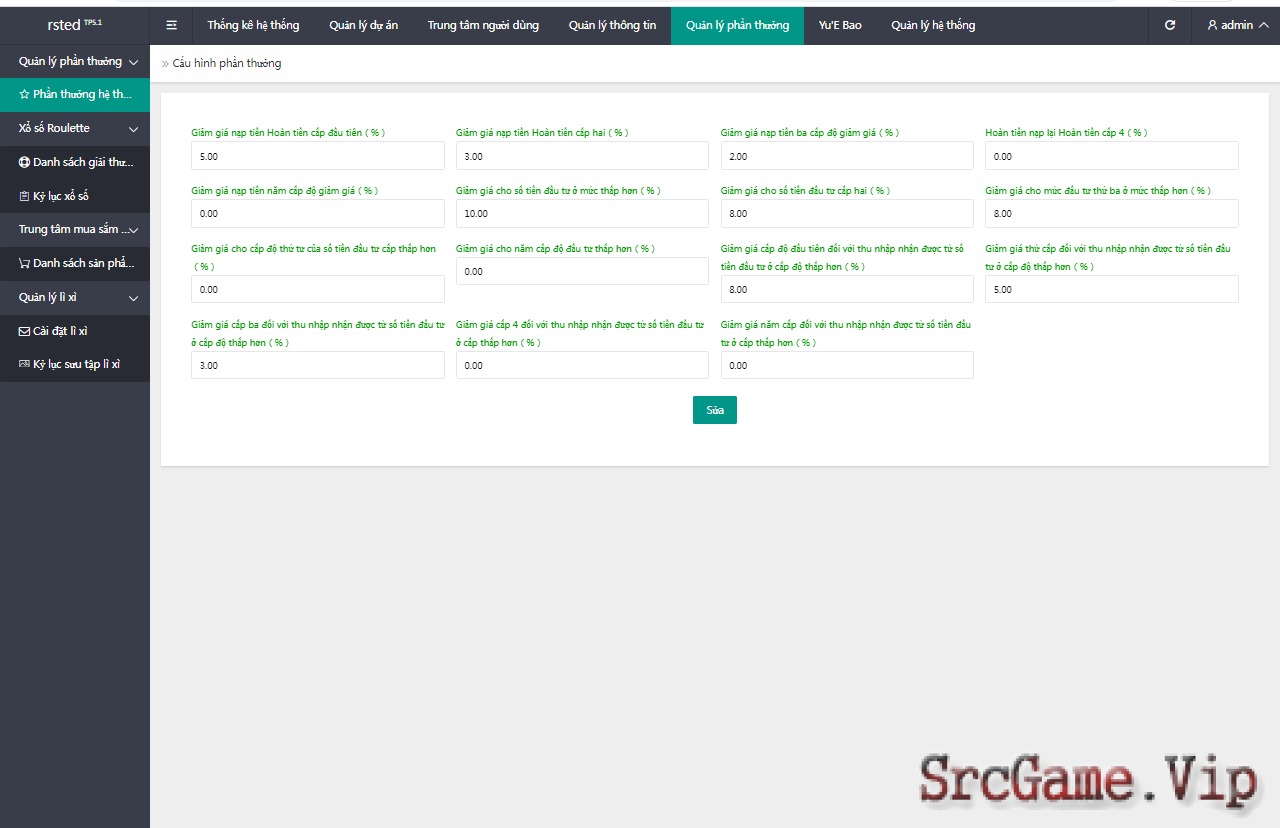Viewport: 1280px width, 828px height.
Task: Open Quản lý hệ thống in top navigation
Action: tap(933, 25)
